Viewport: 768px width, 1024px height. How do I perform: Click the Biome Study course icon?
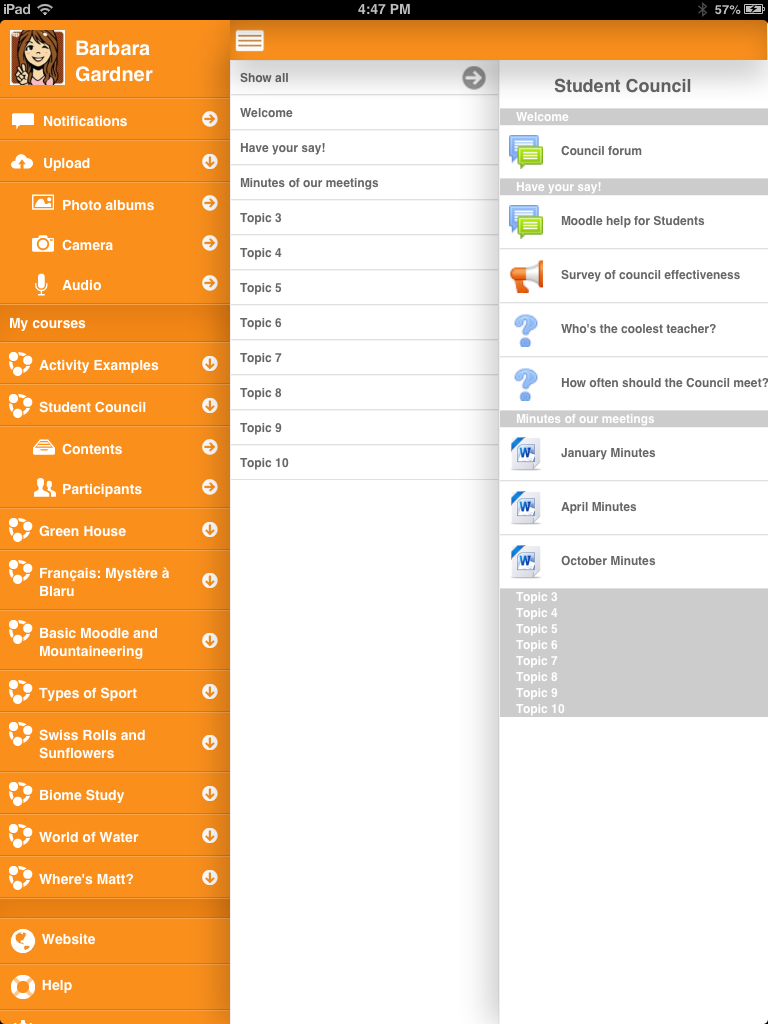[x=20, y=793]
